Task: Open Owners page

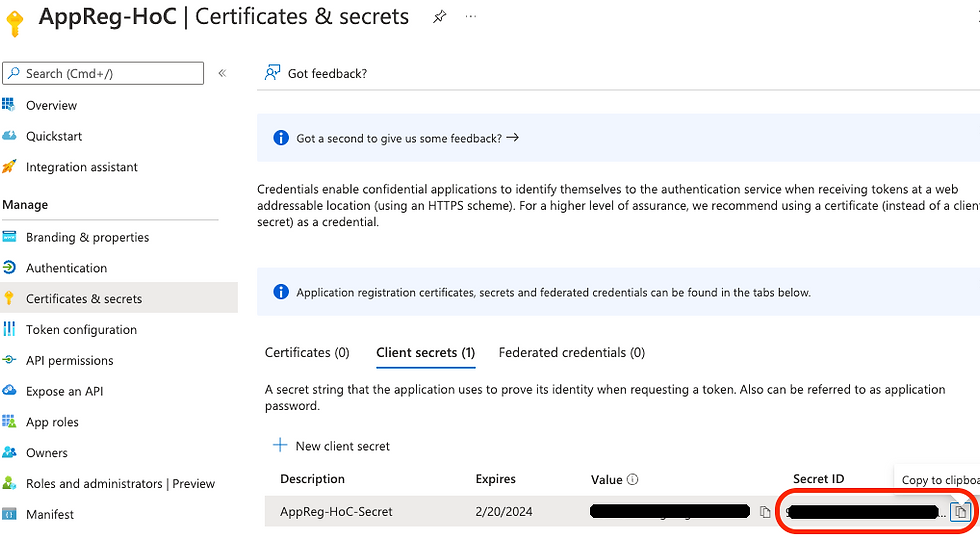Action: click(x=46, y=453)
